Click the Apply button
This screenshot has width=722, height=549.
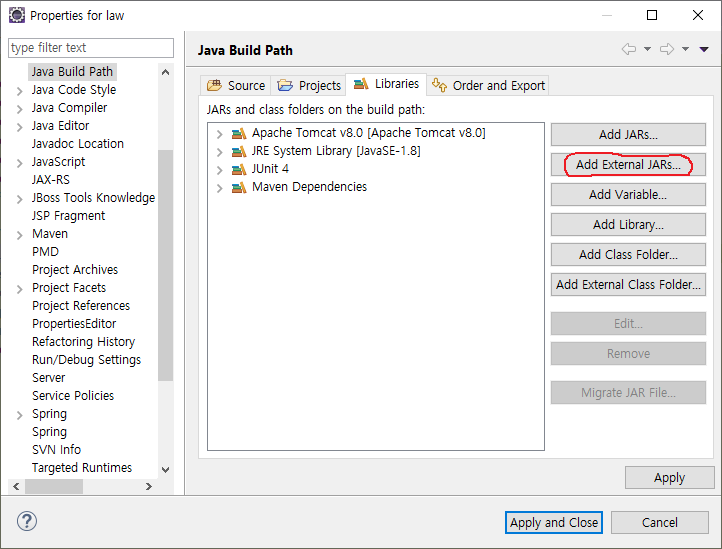(670, 478)
